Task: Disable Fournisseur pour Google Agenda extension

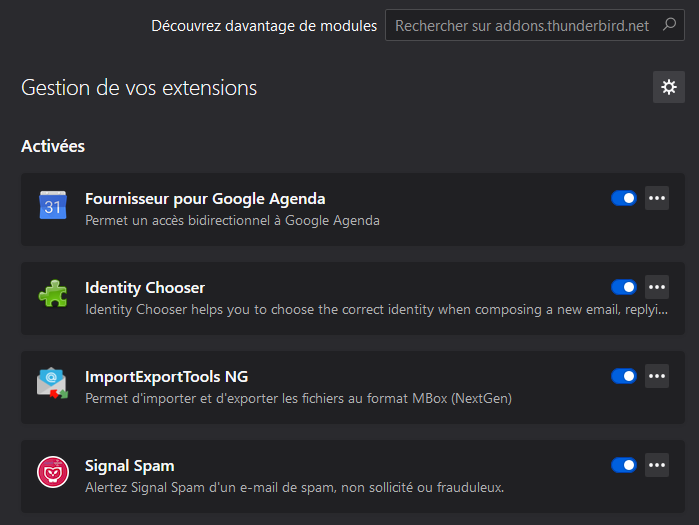Action: point(624,198)
